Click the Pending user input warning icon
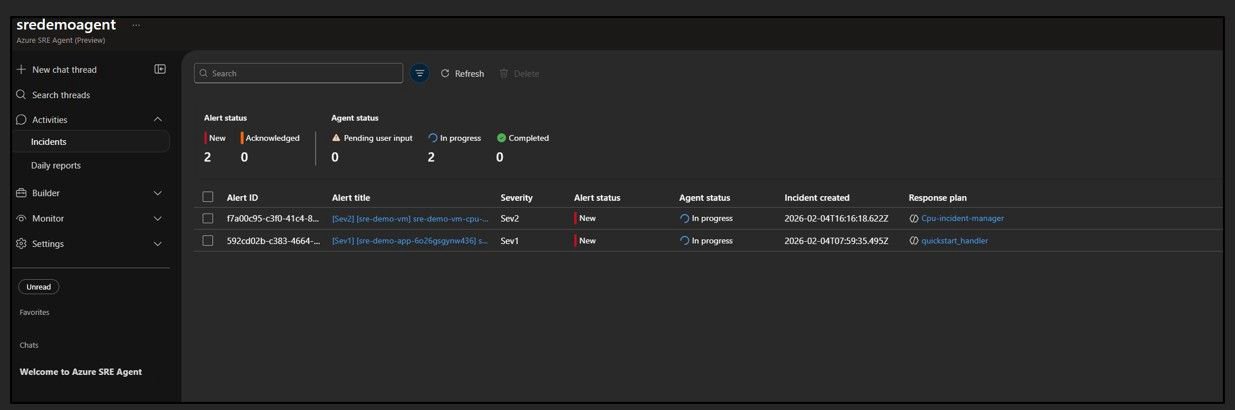This screenshot has width=1235, height=410. pos(336,138)
